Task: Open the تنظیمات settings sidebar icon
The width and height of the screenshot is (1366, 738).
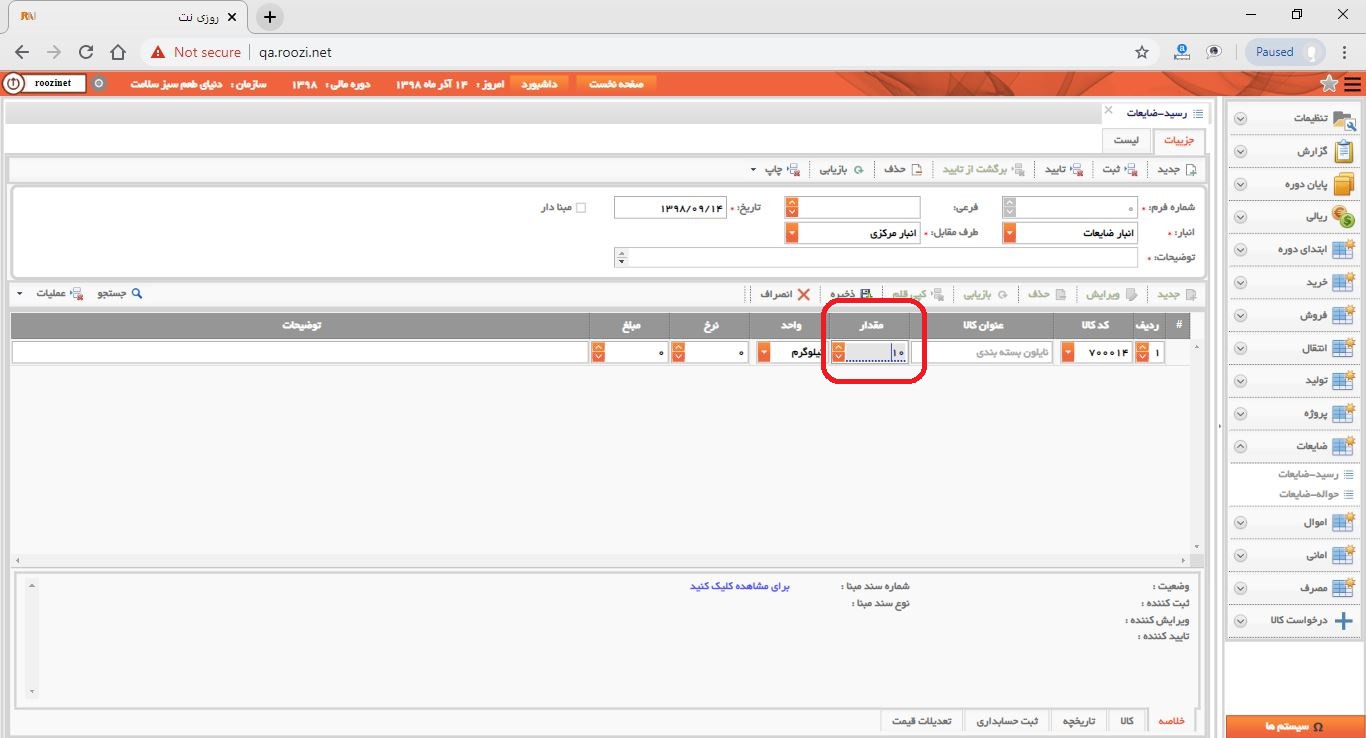Action: coord(1344,119)
